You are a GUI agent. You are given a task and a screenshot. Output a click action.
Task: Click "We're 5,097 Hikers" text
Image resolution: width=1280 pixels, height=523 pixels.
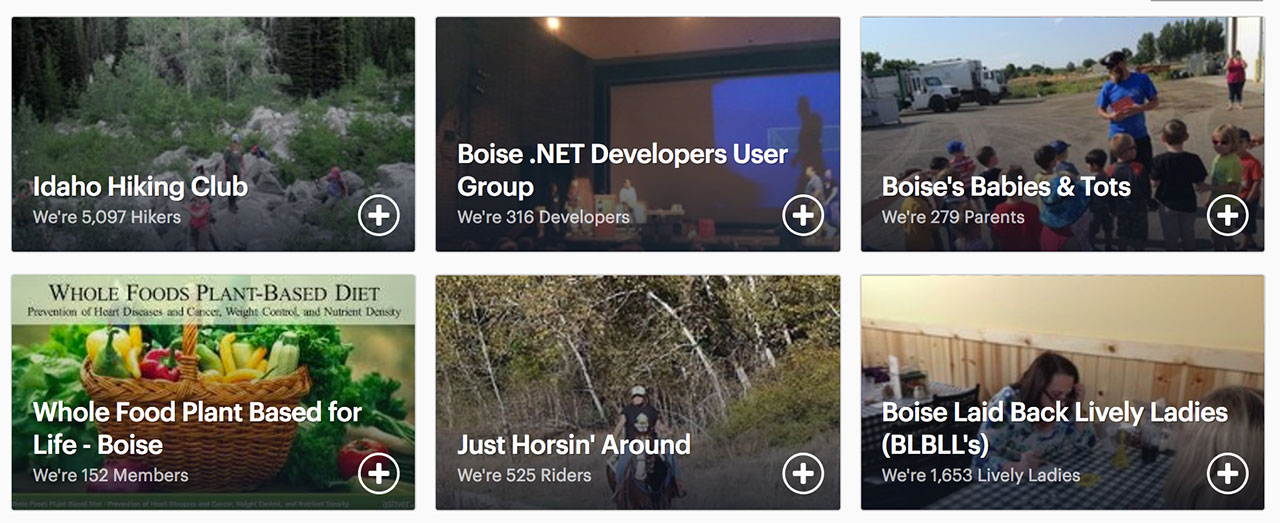point(107,217)
